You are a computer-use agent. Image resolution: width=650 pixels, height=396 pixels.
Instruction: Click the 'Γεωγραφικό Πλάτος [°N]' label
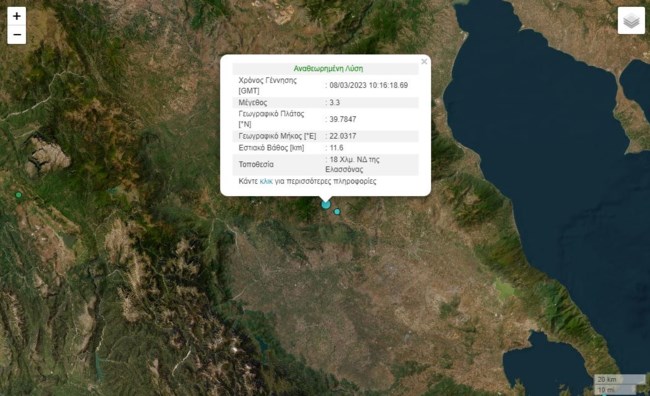coord(271,119)
